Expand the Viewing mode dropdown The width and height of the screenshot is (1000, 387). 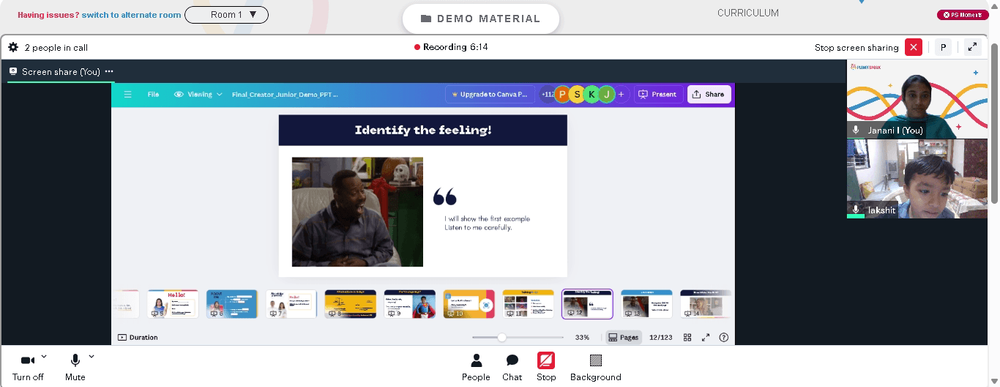[x=198, y=94]
